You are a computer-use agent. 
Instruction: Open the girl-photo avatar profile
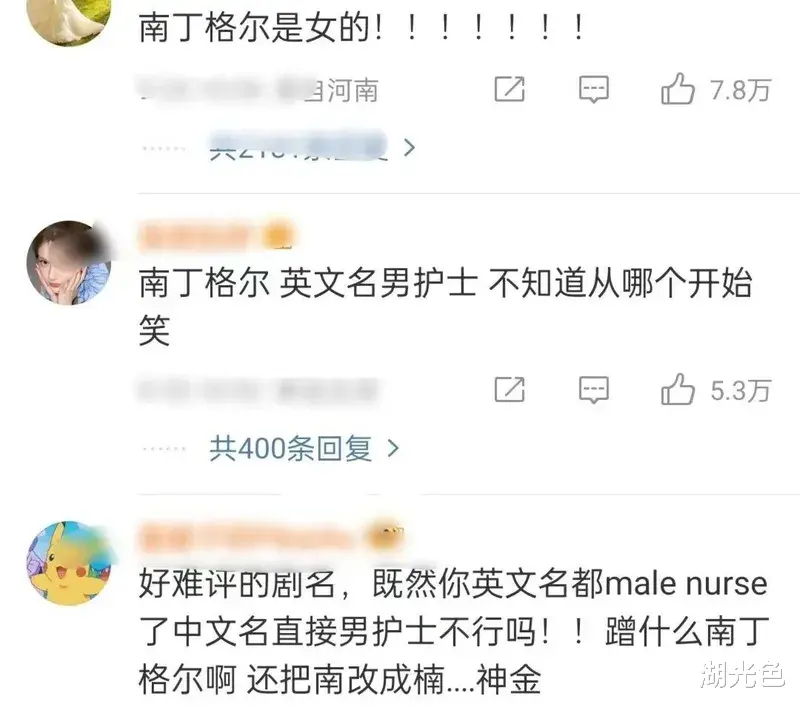(x=69, y=263)
